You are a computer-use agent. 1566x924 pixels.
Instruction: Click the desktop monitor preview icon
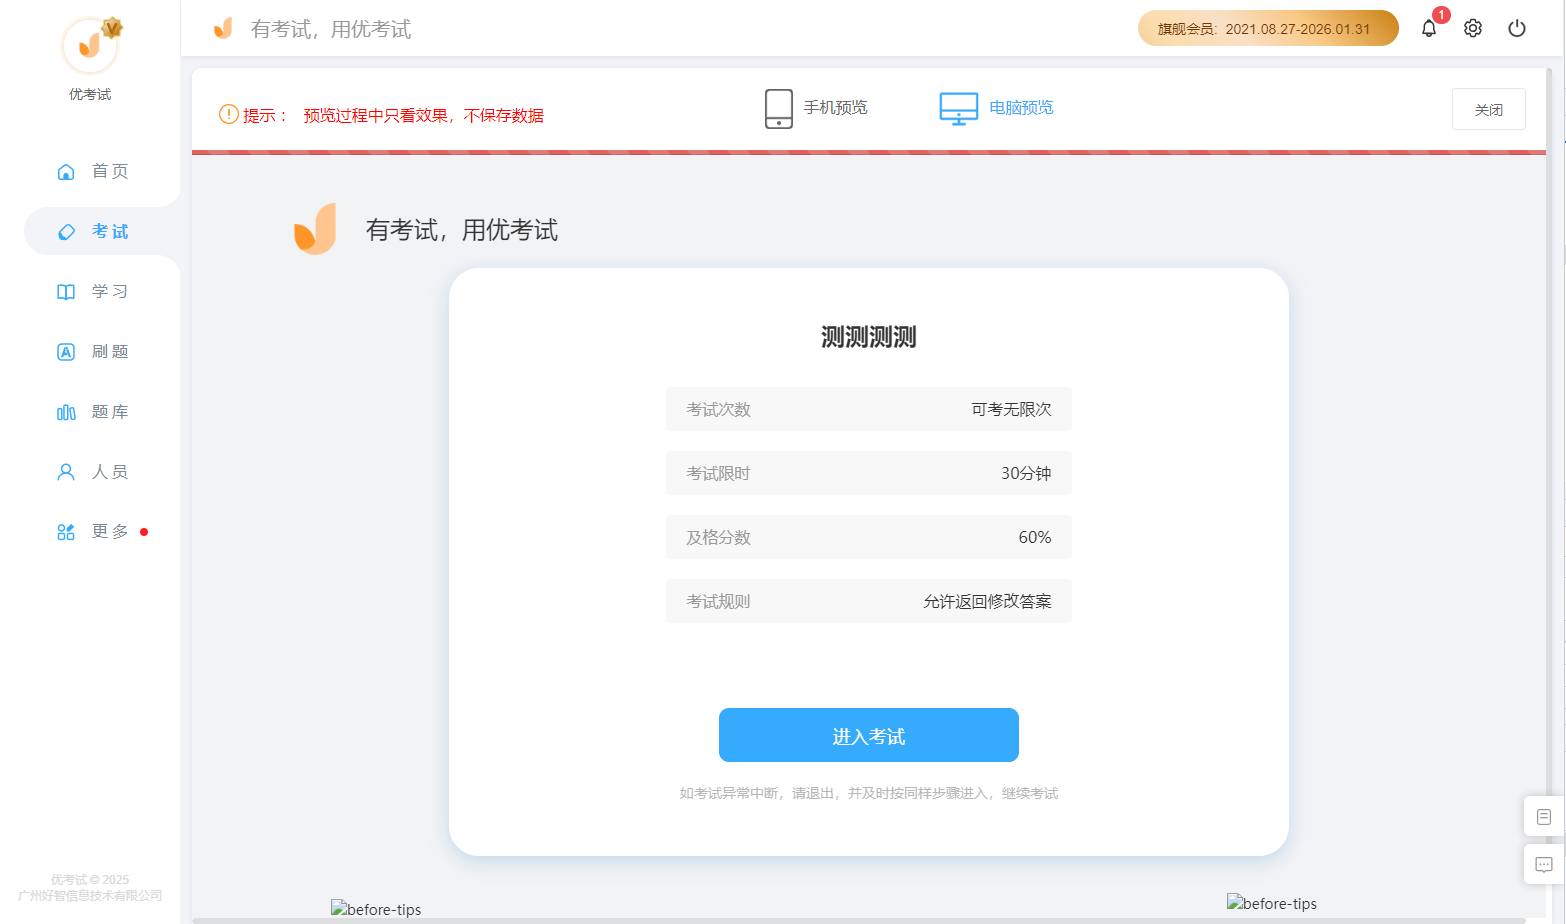point(959,109)
